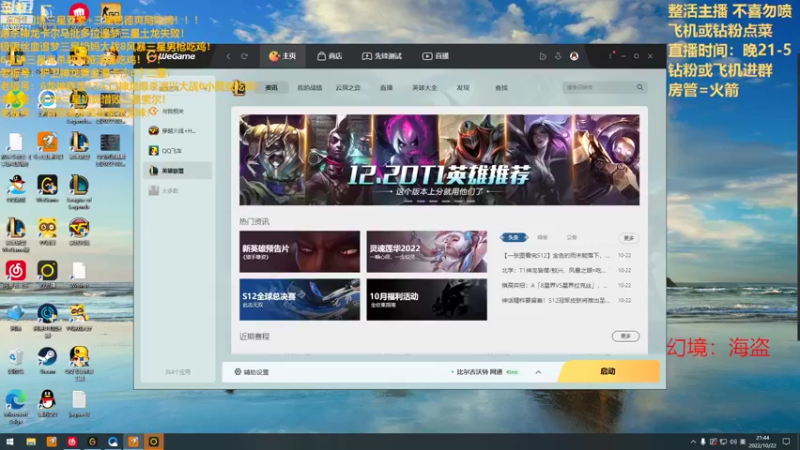
Task: Click the taskbar clock showing 21:44
Action: pyautogui.click(x=762, y=441)
